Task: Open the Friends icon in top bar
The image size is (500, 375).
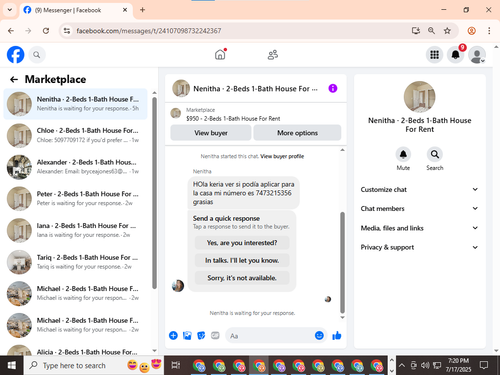Action: pyautogui.click(x=273, y=55)
